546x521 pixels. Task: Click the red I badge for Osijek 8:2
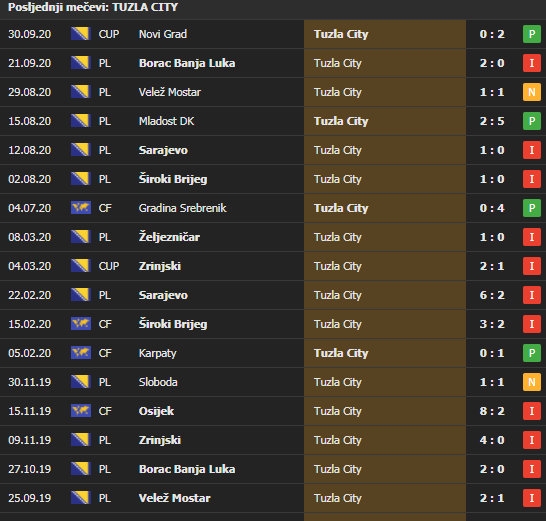[531, 411]
